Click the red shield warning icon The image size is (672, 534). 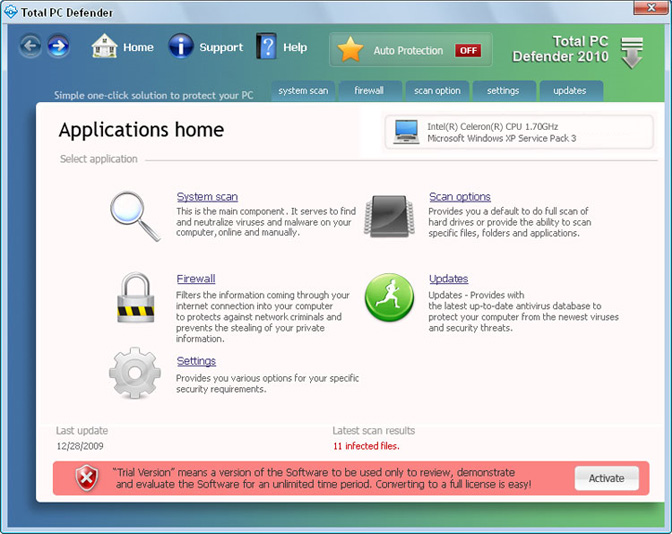[x=87, y=478]
